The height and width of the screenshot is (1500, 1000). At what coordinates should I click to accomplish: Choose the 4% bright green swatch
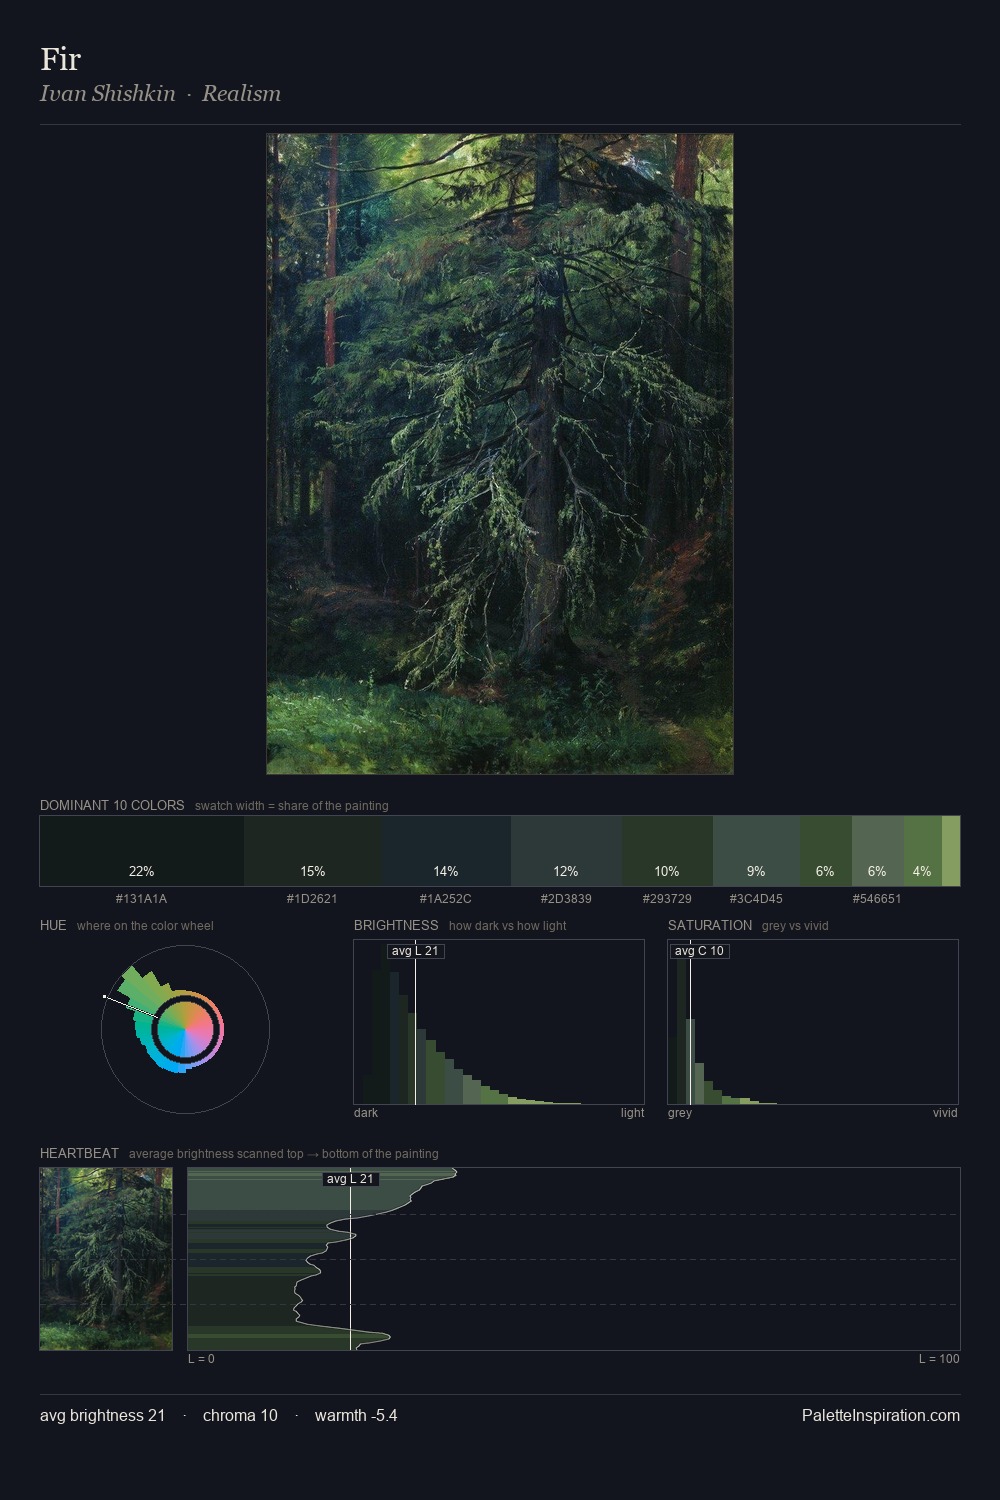pyautogui.click(x=922, y=851)
